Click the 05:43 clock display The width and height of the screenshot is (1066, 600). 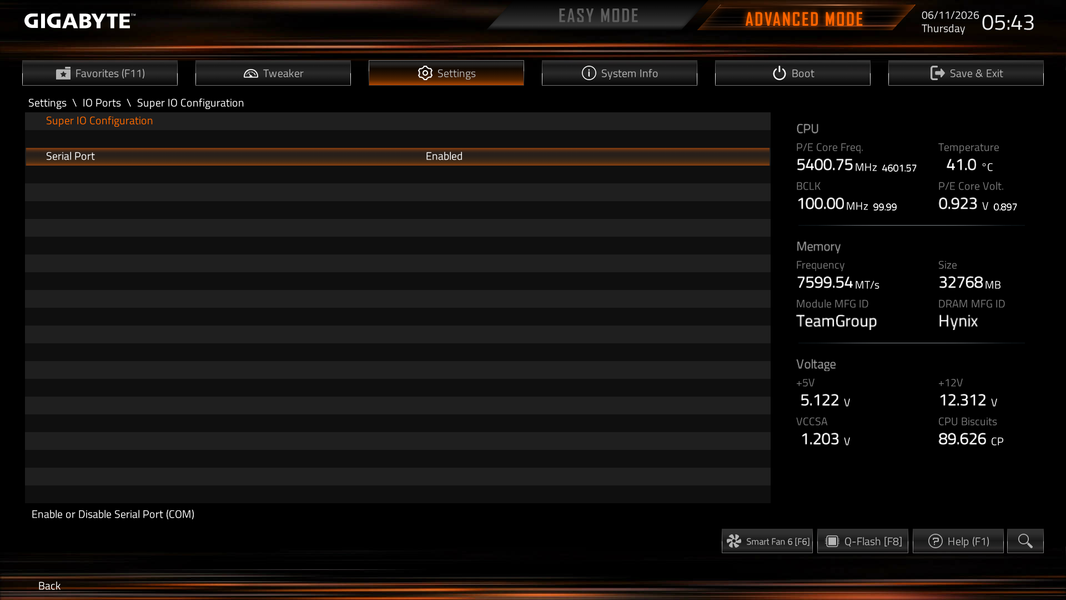(x=1008, y=23)
